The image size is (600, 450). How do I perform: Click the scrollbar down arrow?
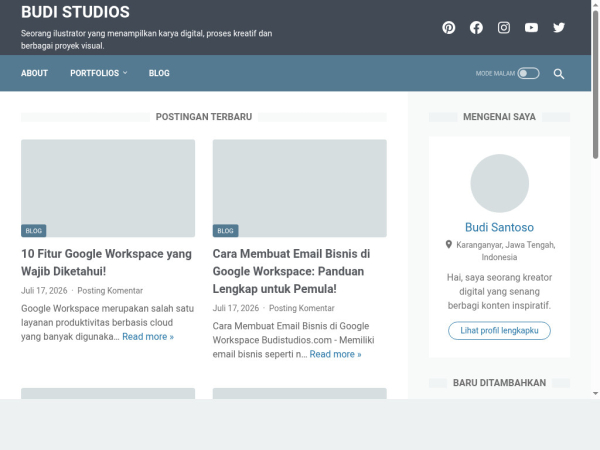[595, 393]
